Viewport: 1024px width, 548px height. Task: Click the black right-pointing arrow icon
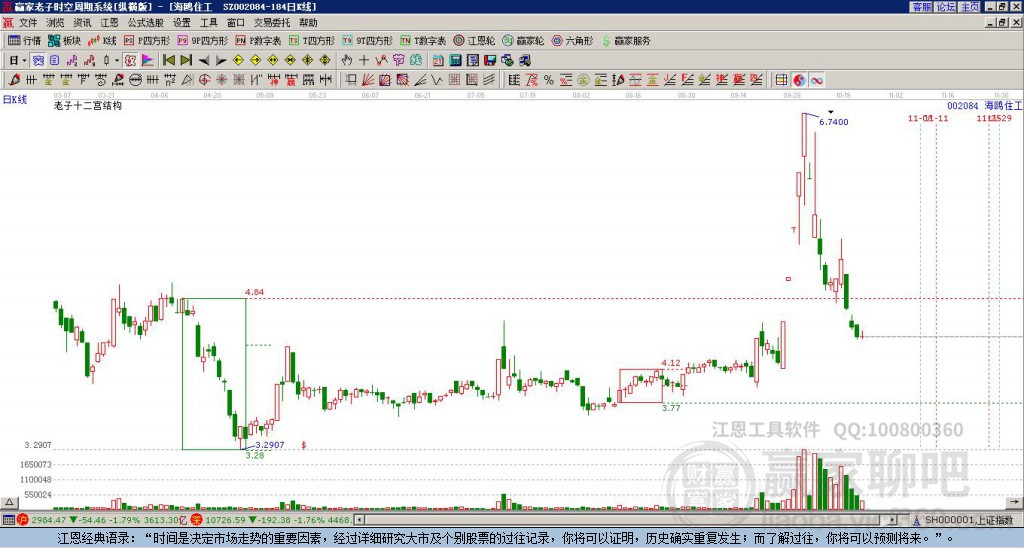pos(221,61)
